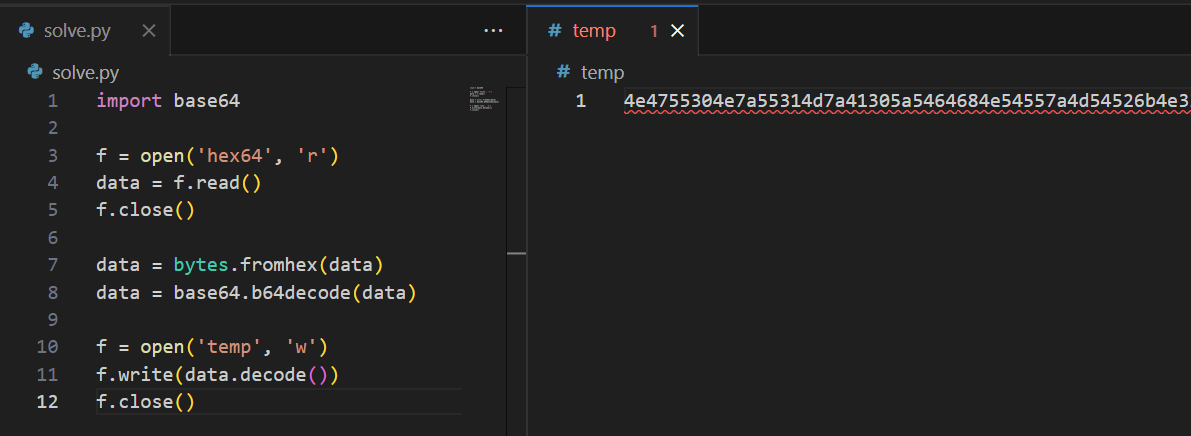Select the solve.py breadcrumb label

(x=86, y=72)
